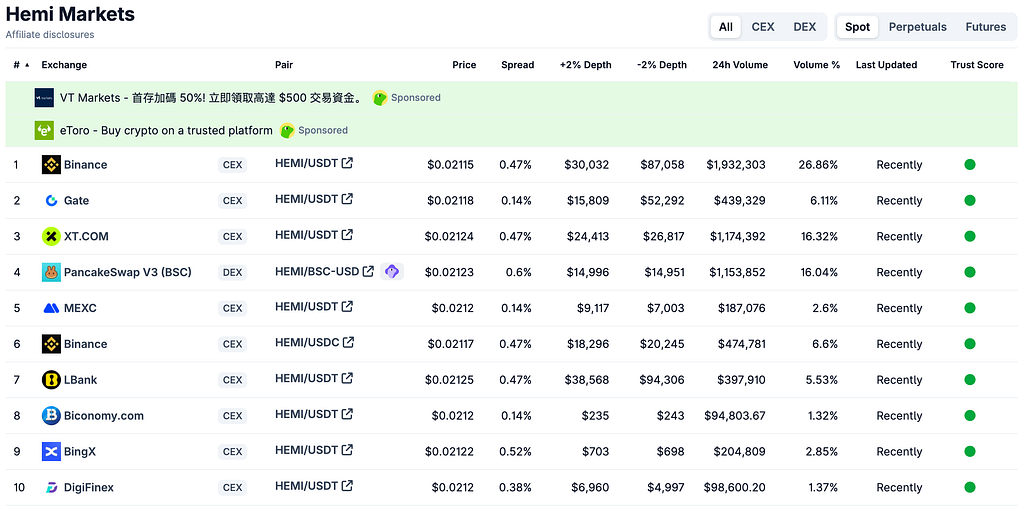Click the PancakeSwap V3 exchange logo

click(51, 272)
